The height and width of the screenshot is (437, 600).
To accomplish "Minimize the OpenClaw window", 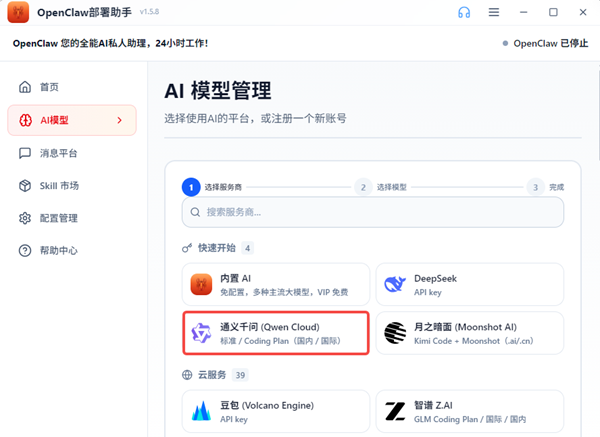I will point(523,12).
